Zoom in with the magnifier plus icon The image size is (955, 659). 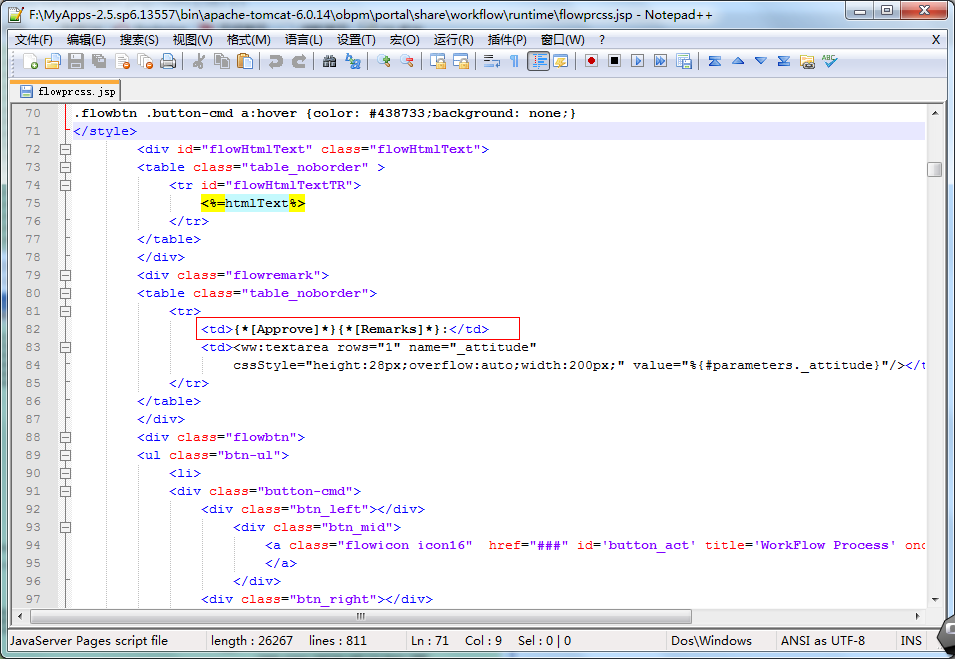pyautogui.click(x=383, y=61)
